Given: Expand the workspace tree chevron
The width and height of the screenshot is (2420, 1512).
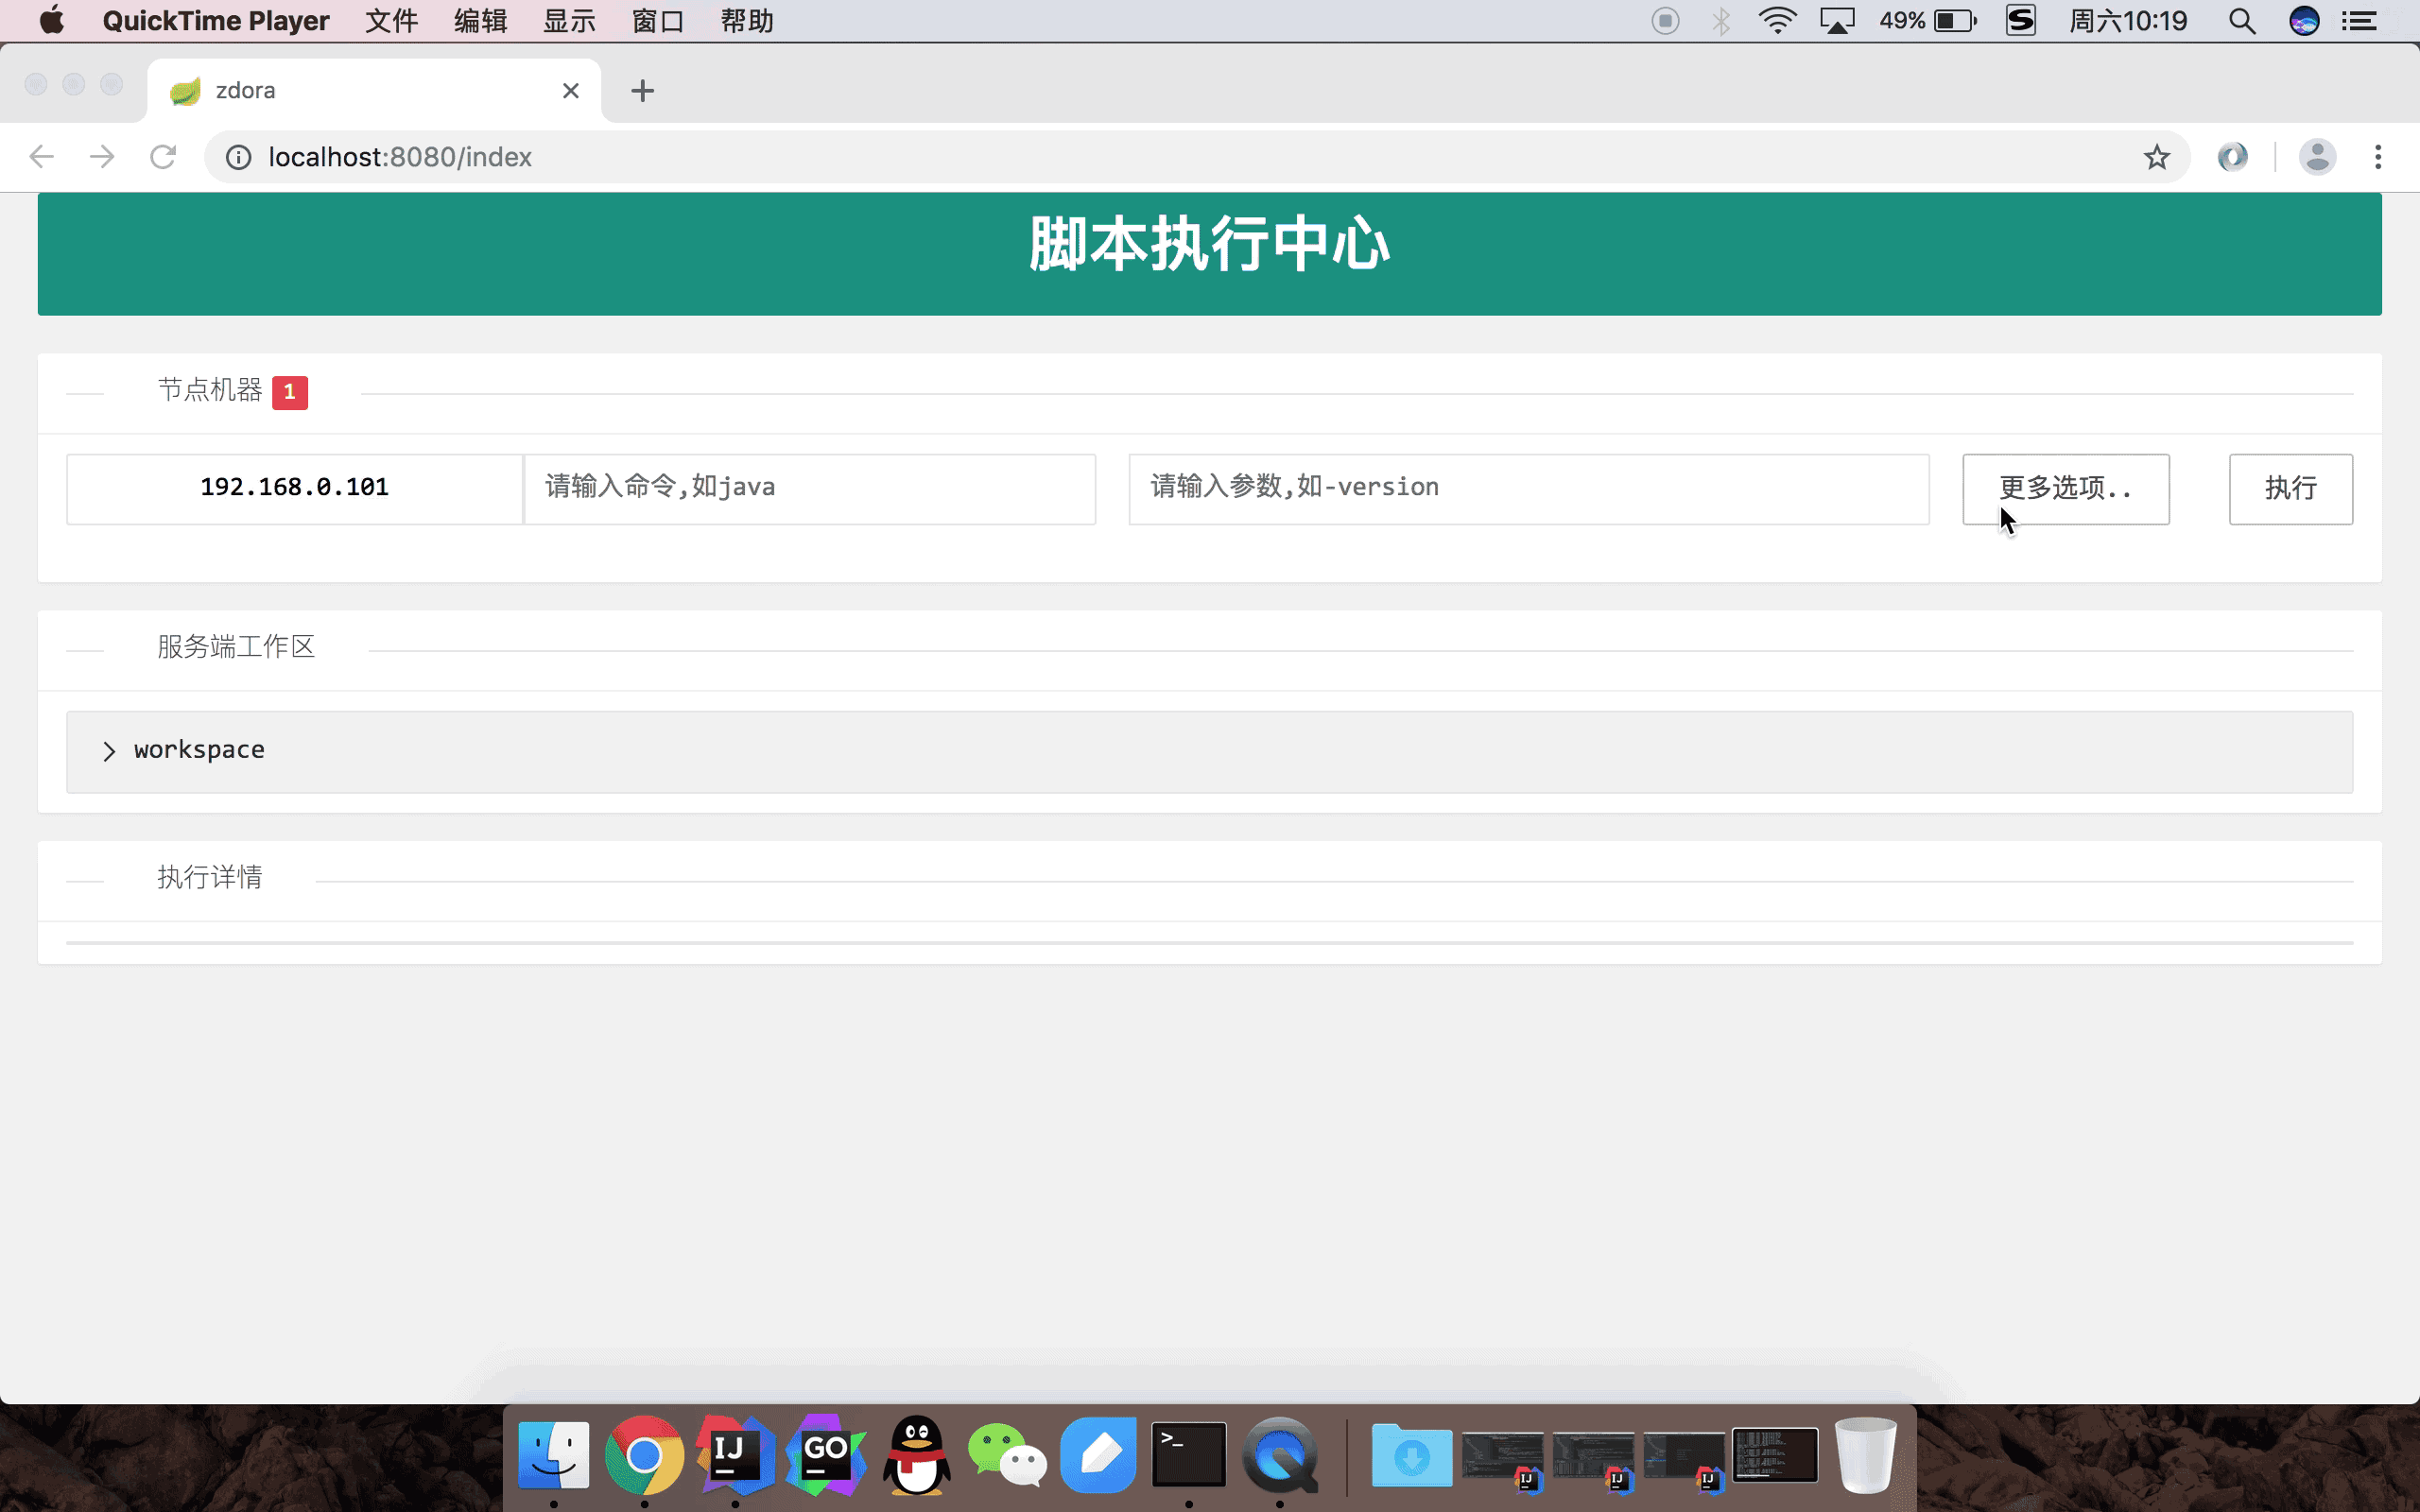Looking at the screenshot, I should pyautogui.click(x=109, y=751).
